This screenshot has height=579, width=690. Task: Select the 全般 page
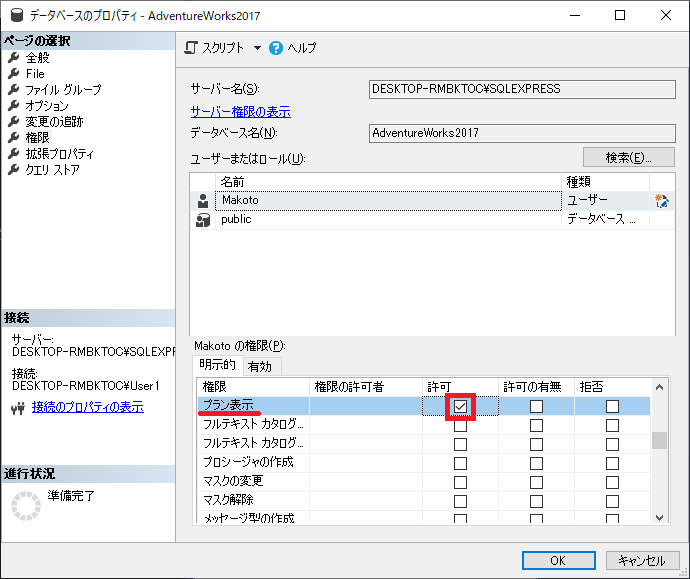[x=37, y=57]
